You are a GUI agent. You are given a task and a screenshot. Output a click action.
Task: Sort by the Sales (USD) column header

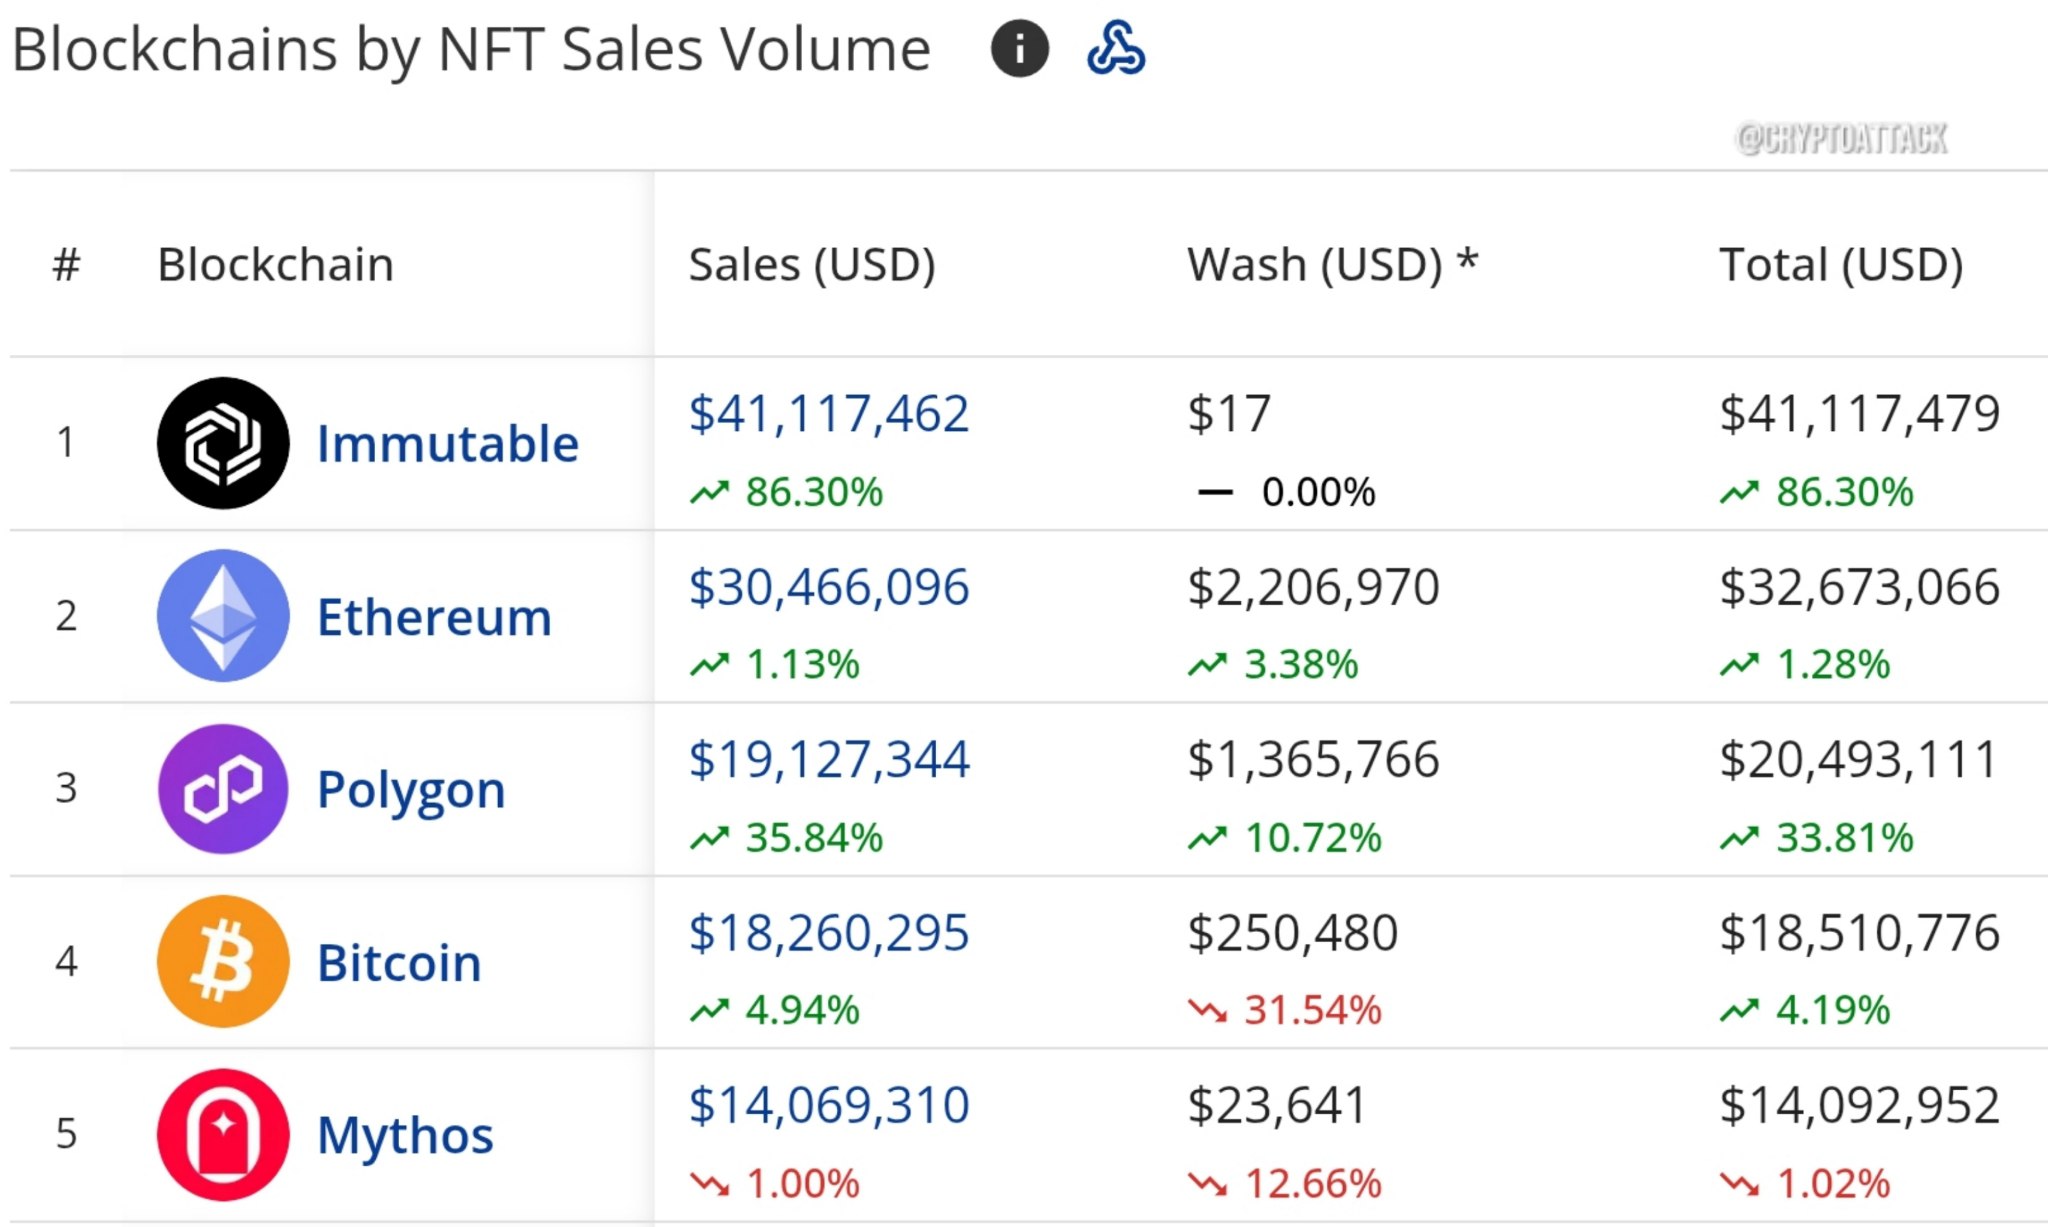pyautogui.click(x=812, y=266)
